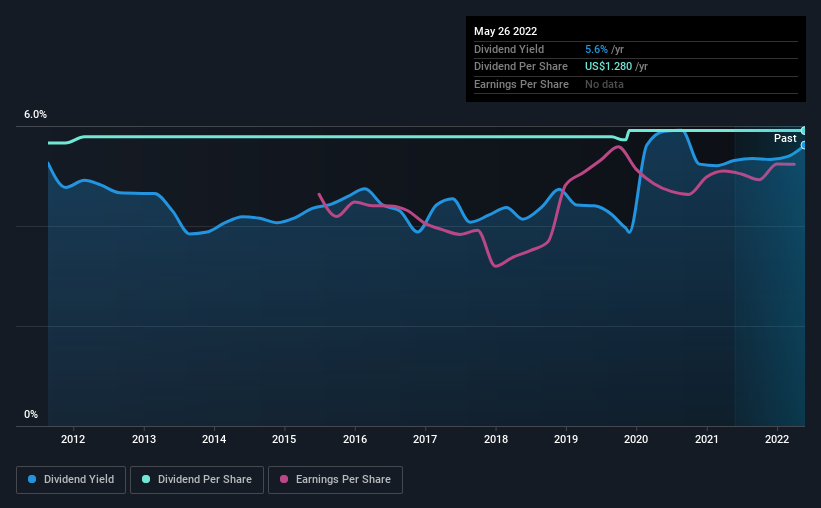Click the teal endpoint marker on chart

coord(803,130)
